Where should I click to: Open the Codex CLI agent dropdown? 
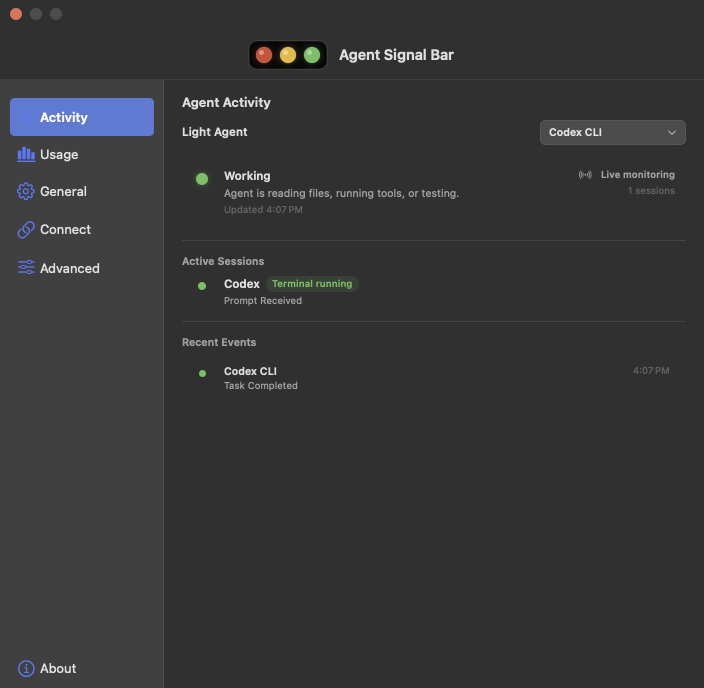click(x=612, y=132)
